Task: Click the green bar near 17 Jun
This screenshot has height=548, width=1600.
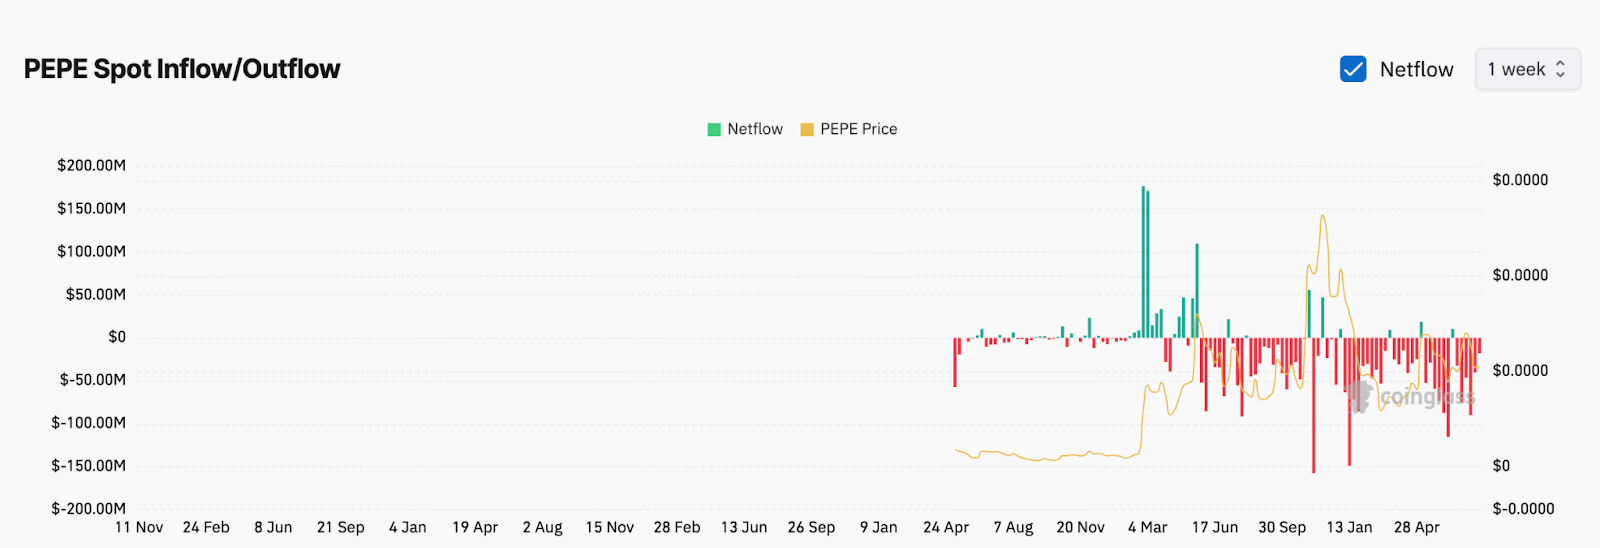Action: (1197, 290)
